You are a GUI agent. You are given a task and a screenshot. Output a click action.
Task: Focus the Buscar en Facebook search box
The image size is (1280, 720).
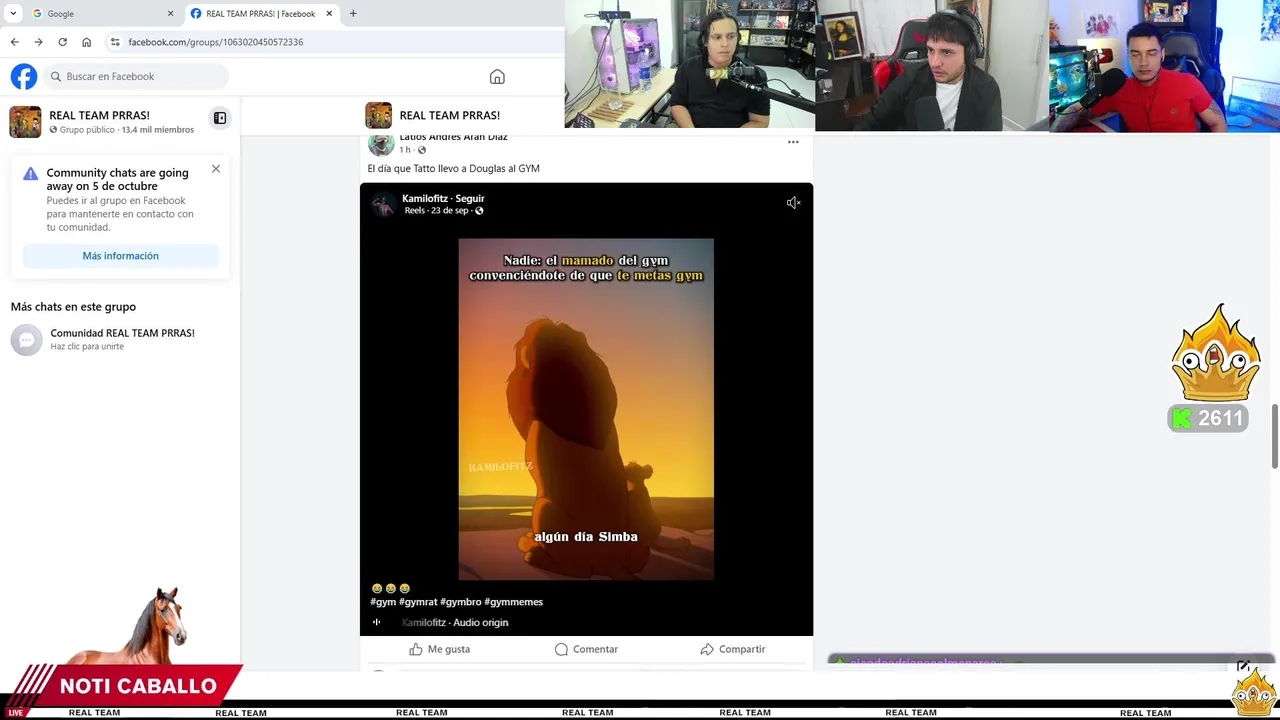pos(135,76)
